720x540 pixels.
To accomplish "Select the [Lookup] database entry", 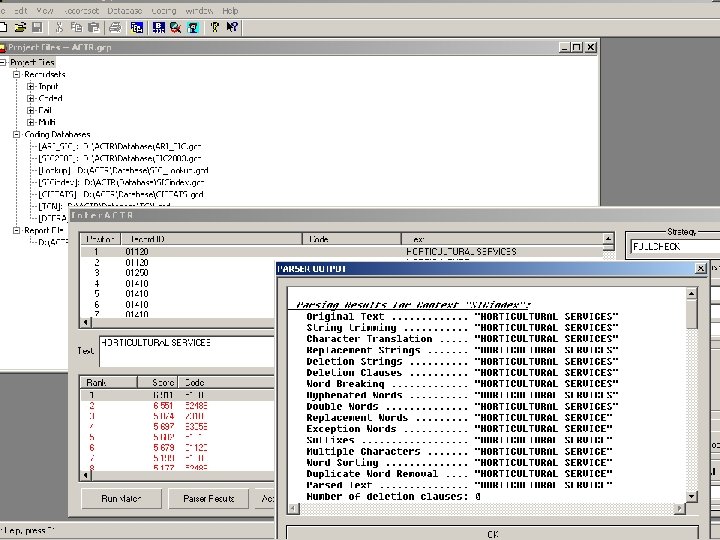I will click(123, 170).
